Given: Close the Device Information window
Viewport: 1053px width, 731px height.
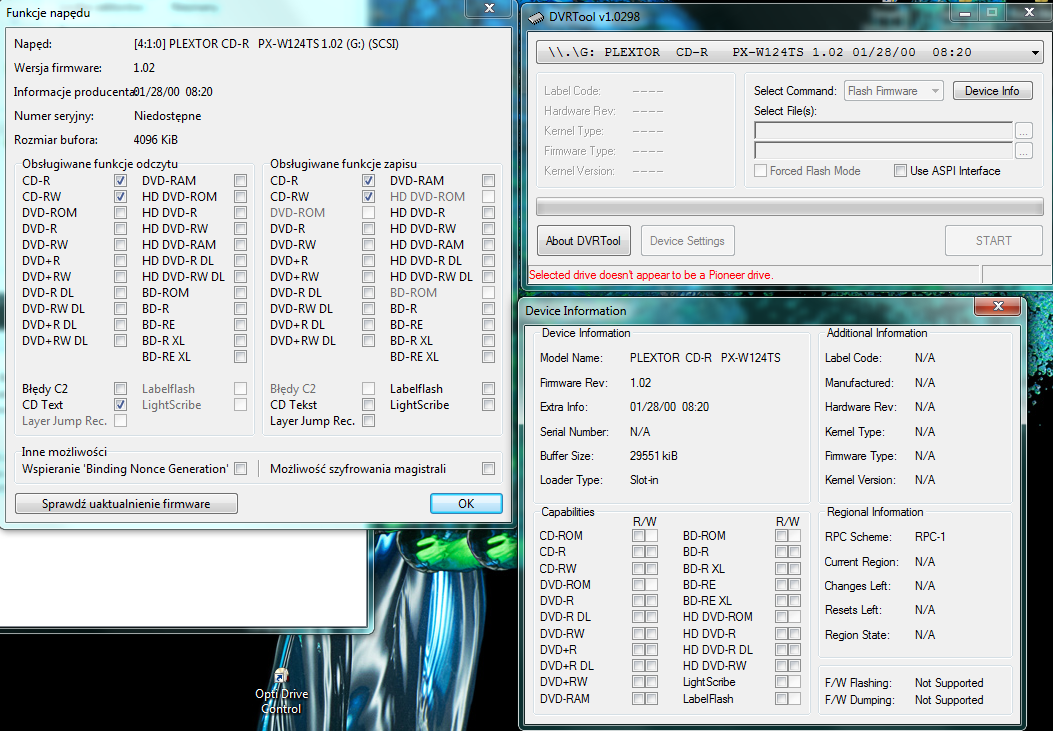Looking at the screenshot, I should pyautogui.click(x=997, y=306).
